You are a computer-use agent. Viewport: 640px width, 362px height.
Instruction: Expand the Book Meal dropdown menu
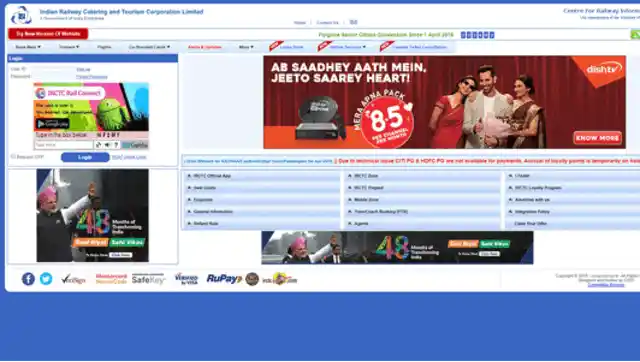click(28, 47)
